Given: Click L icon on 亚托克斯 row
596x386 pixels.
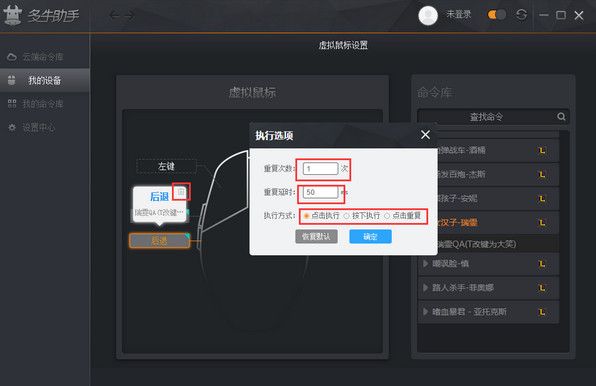Looking at the screenshot, I should coord(542,312).
